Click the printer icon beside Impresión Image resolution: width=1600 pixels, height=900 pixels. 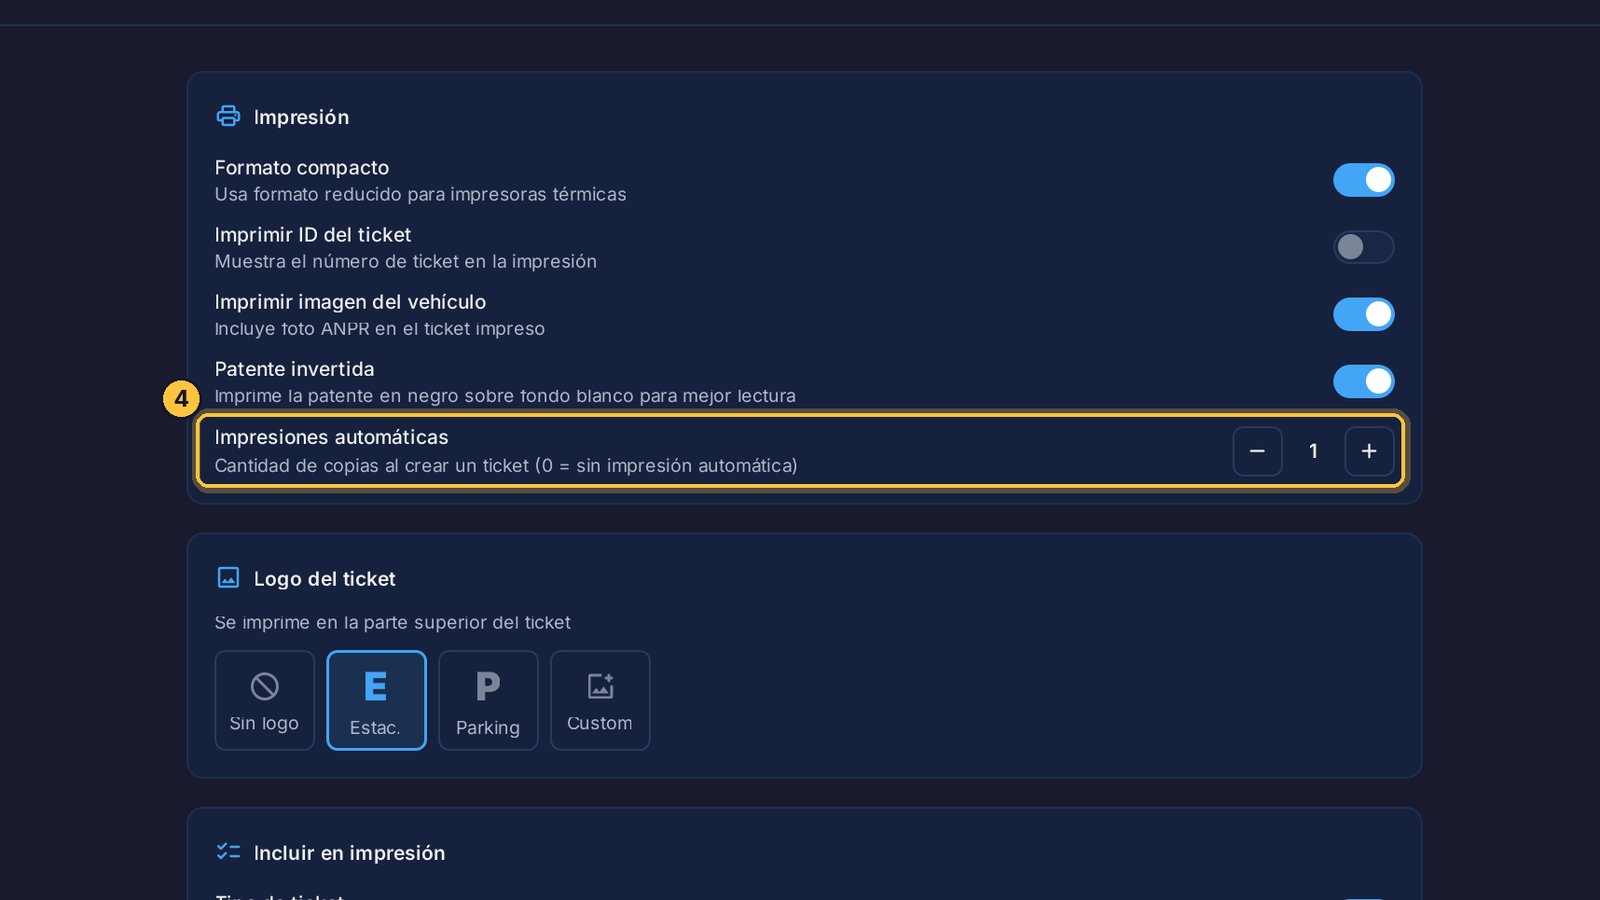pyautogui.click(x=228, y=116)
